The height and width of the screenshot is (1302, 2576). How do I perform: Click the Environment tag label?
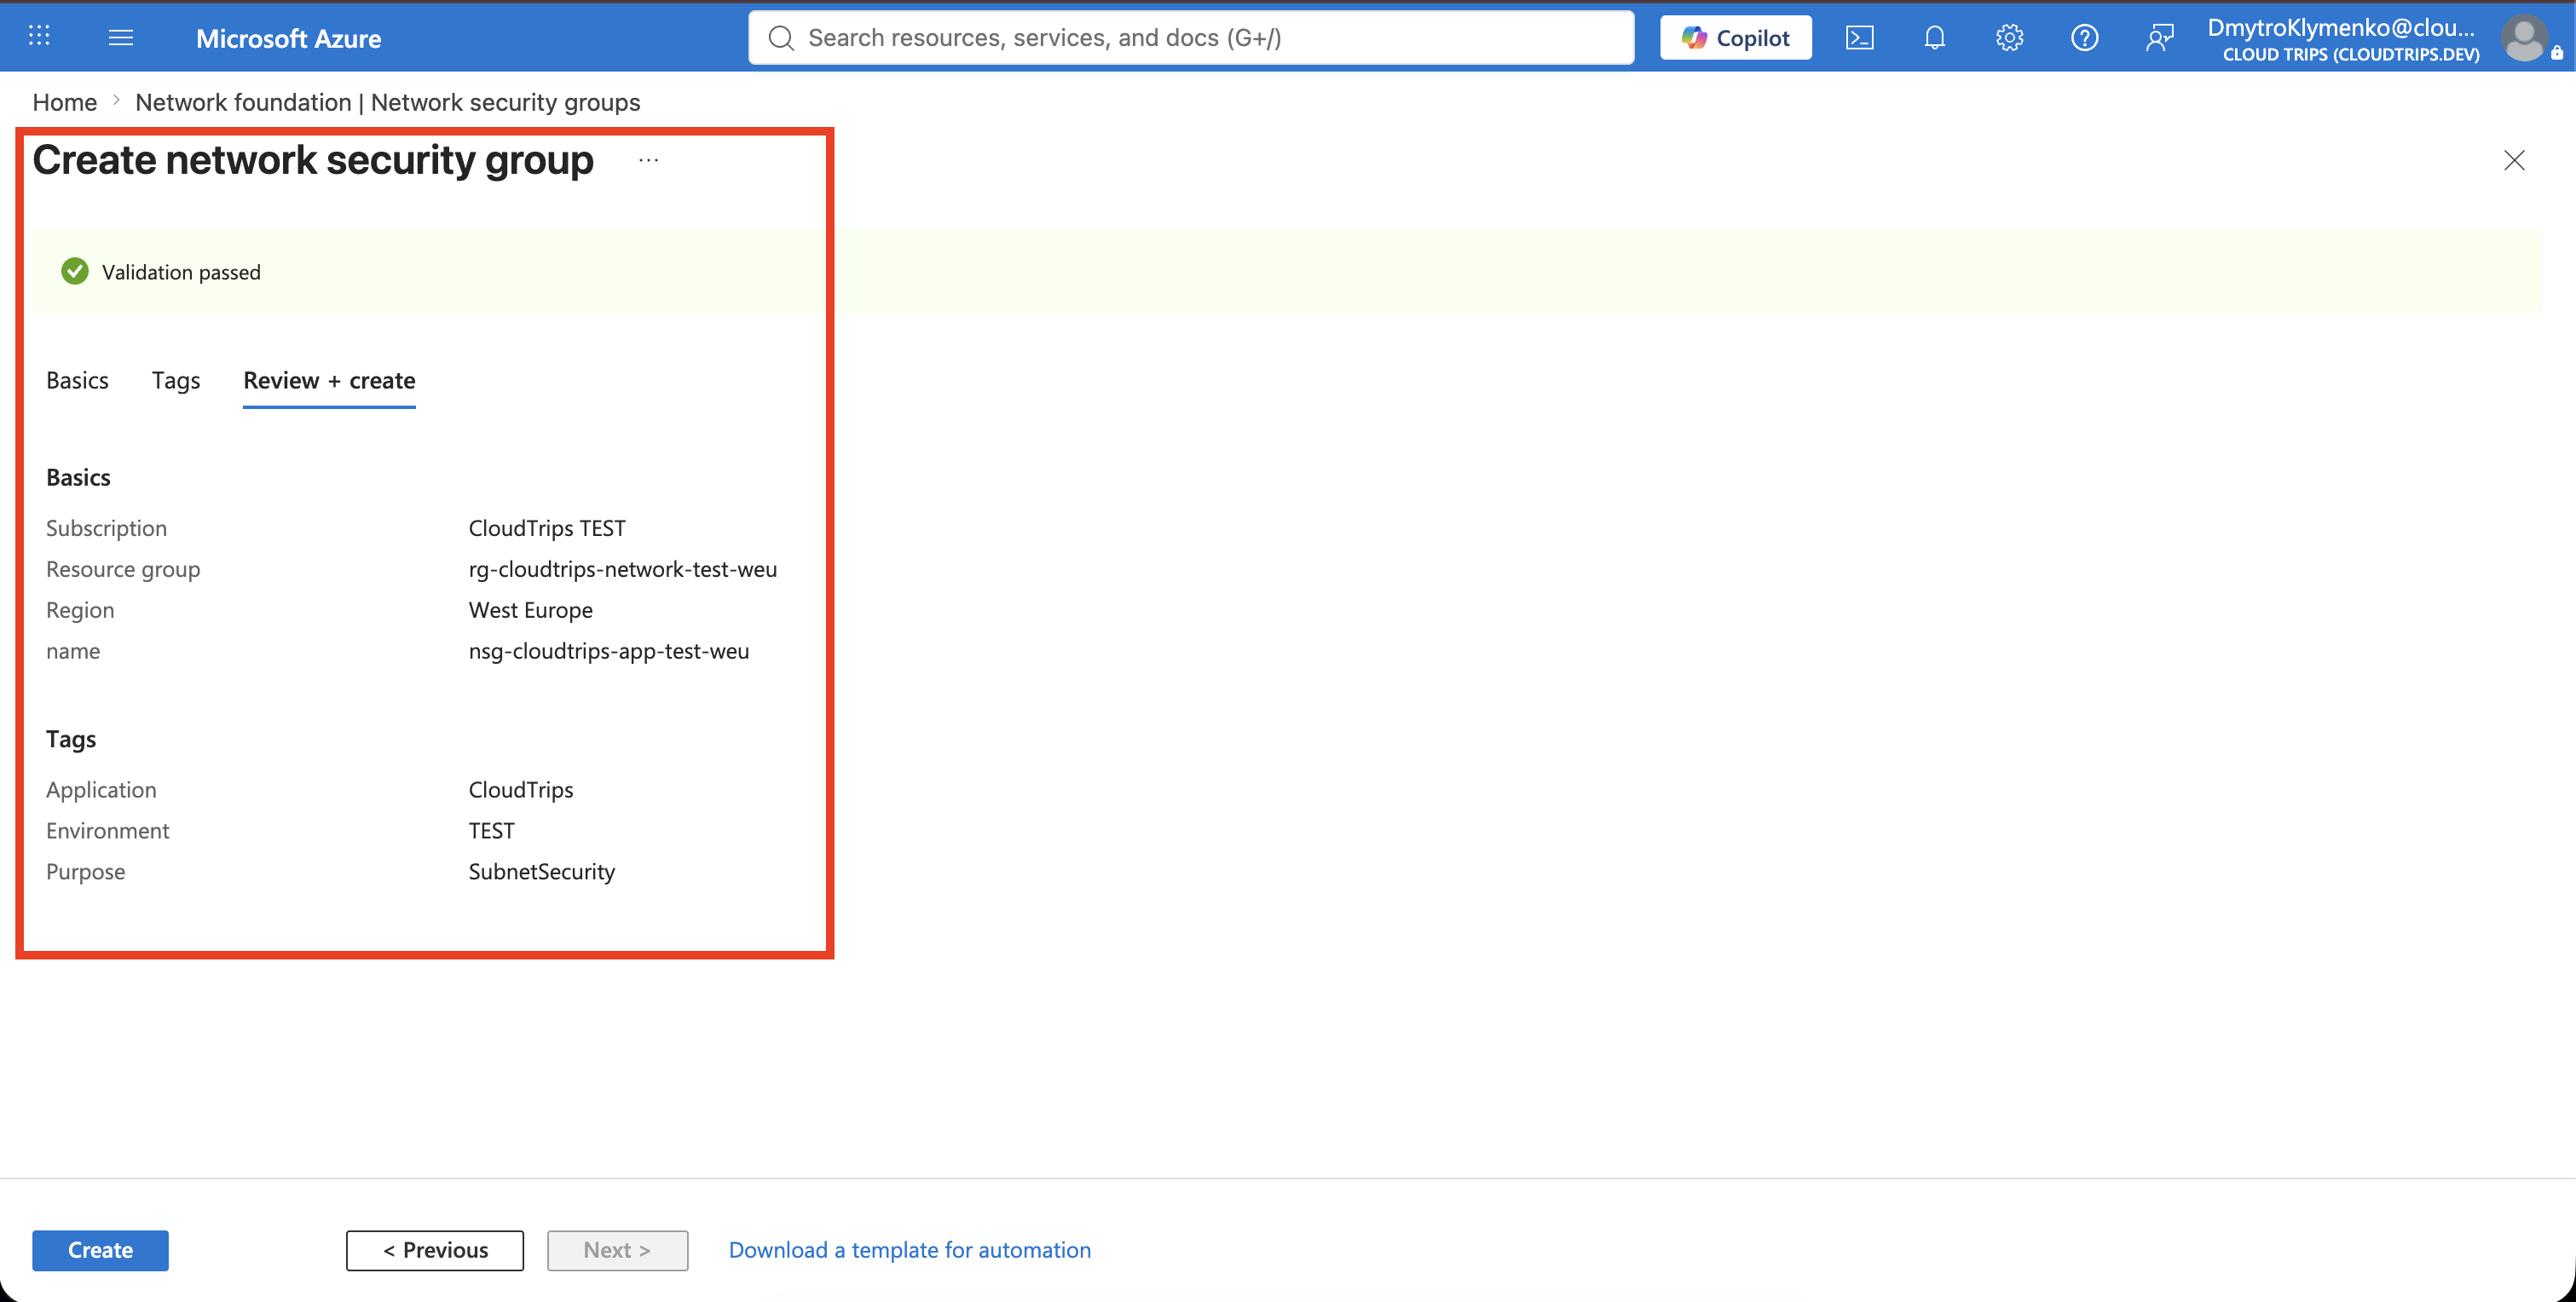[x=108, y=831]
